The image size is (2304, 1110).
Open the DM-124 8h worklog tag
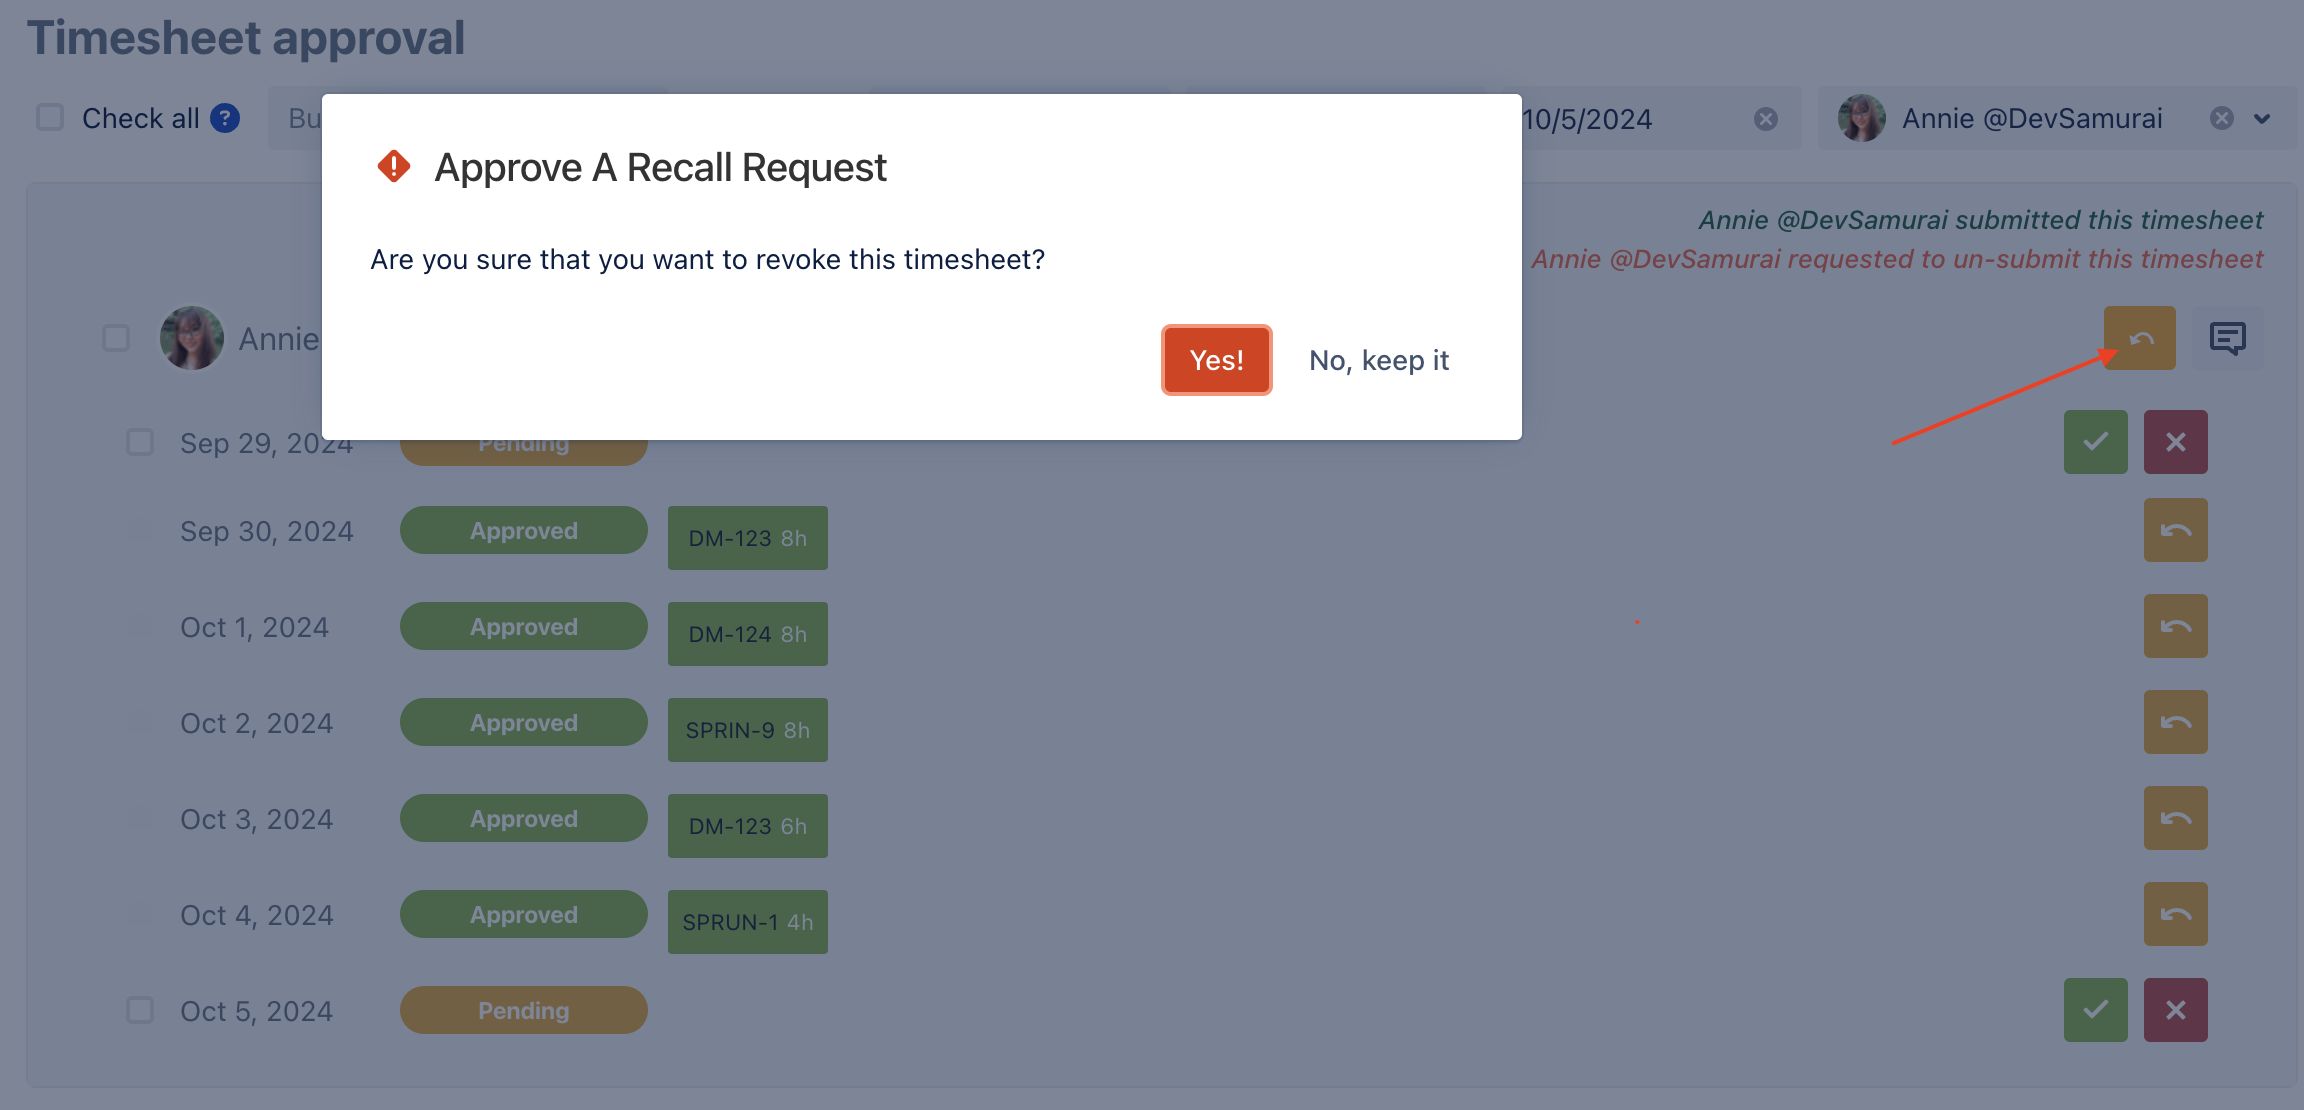tap(748, 634)
